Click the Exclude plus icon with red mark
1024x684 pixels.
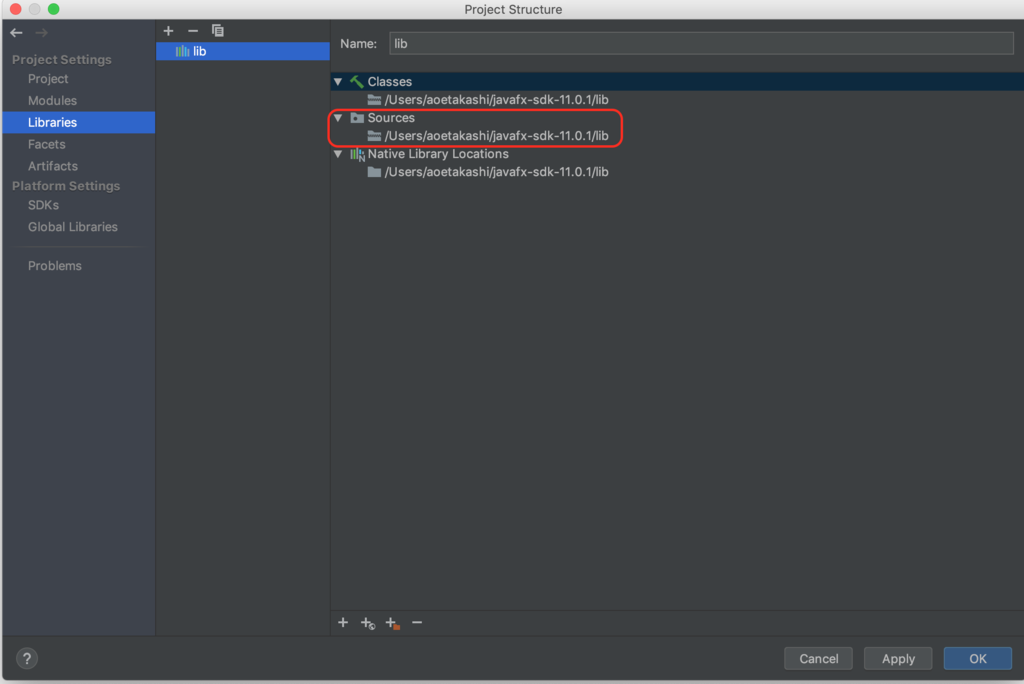pos(392,623)
